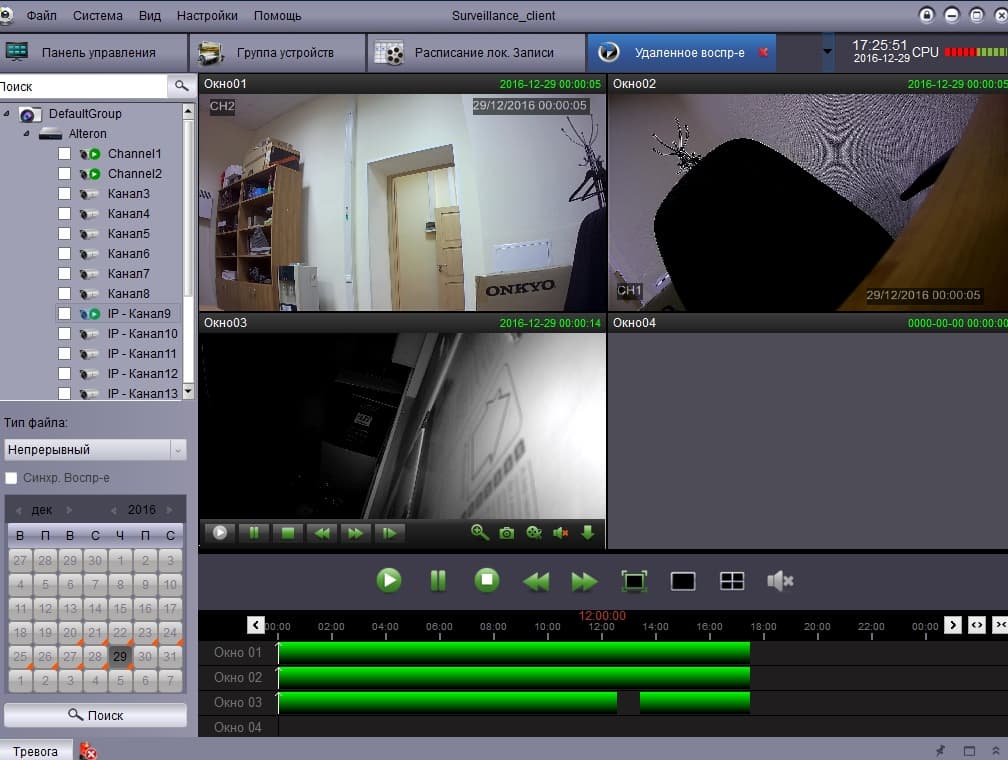
Task: Click the main green Play button
Action: click(x=389, y=581)
